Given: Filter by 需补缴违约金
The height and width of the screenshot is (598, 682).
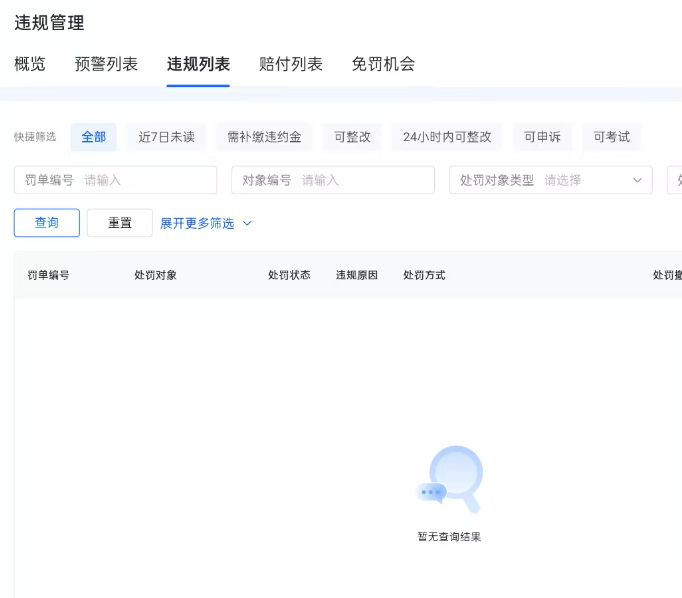Looking at the screenshot, I should pos(264,137).
